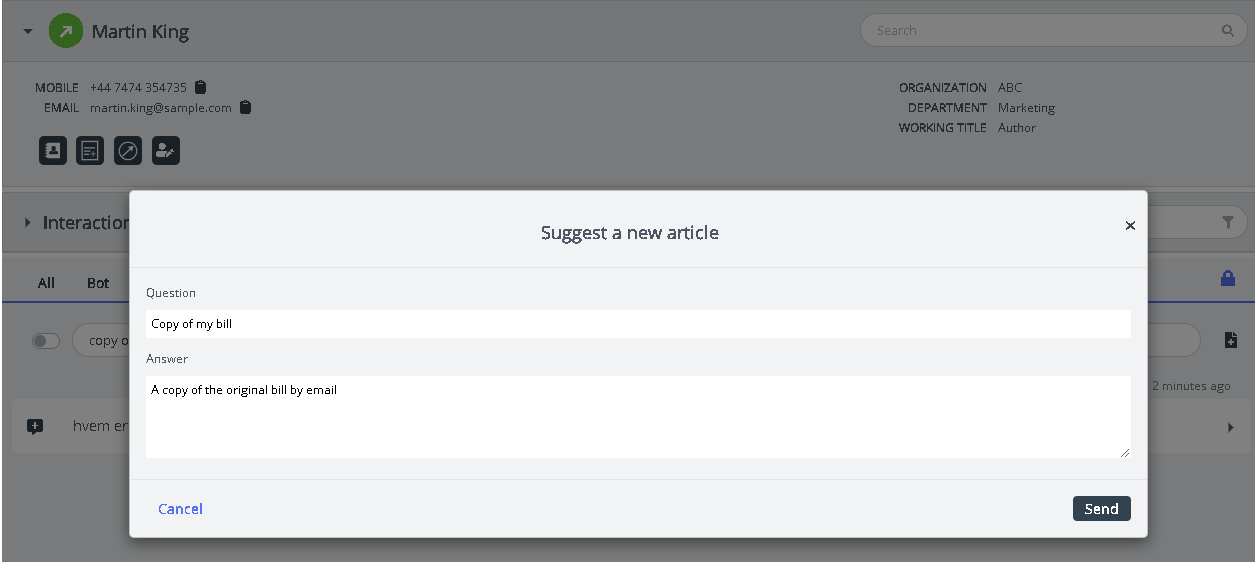Click the search magnifier icon
Viewport: 1255px width, 562px height.
click(1227, 31)
